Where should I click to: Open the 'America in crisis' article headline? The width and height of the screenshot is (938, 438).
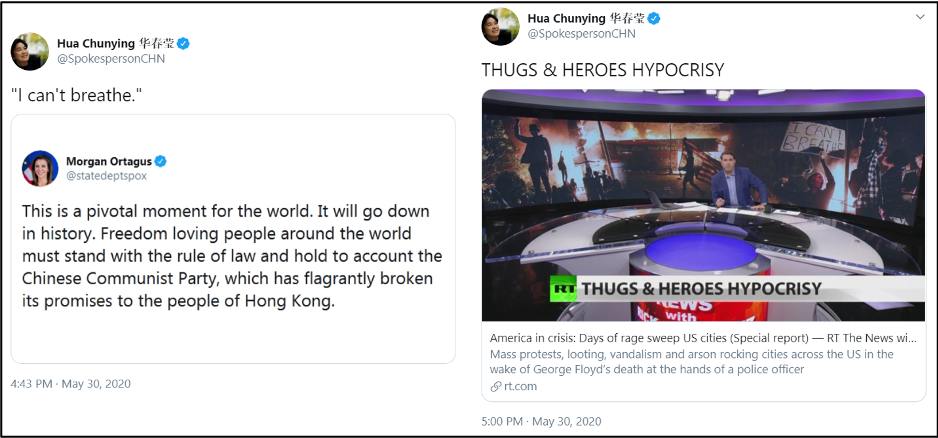pos(703,337)
